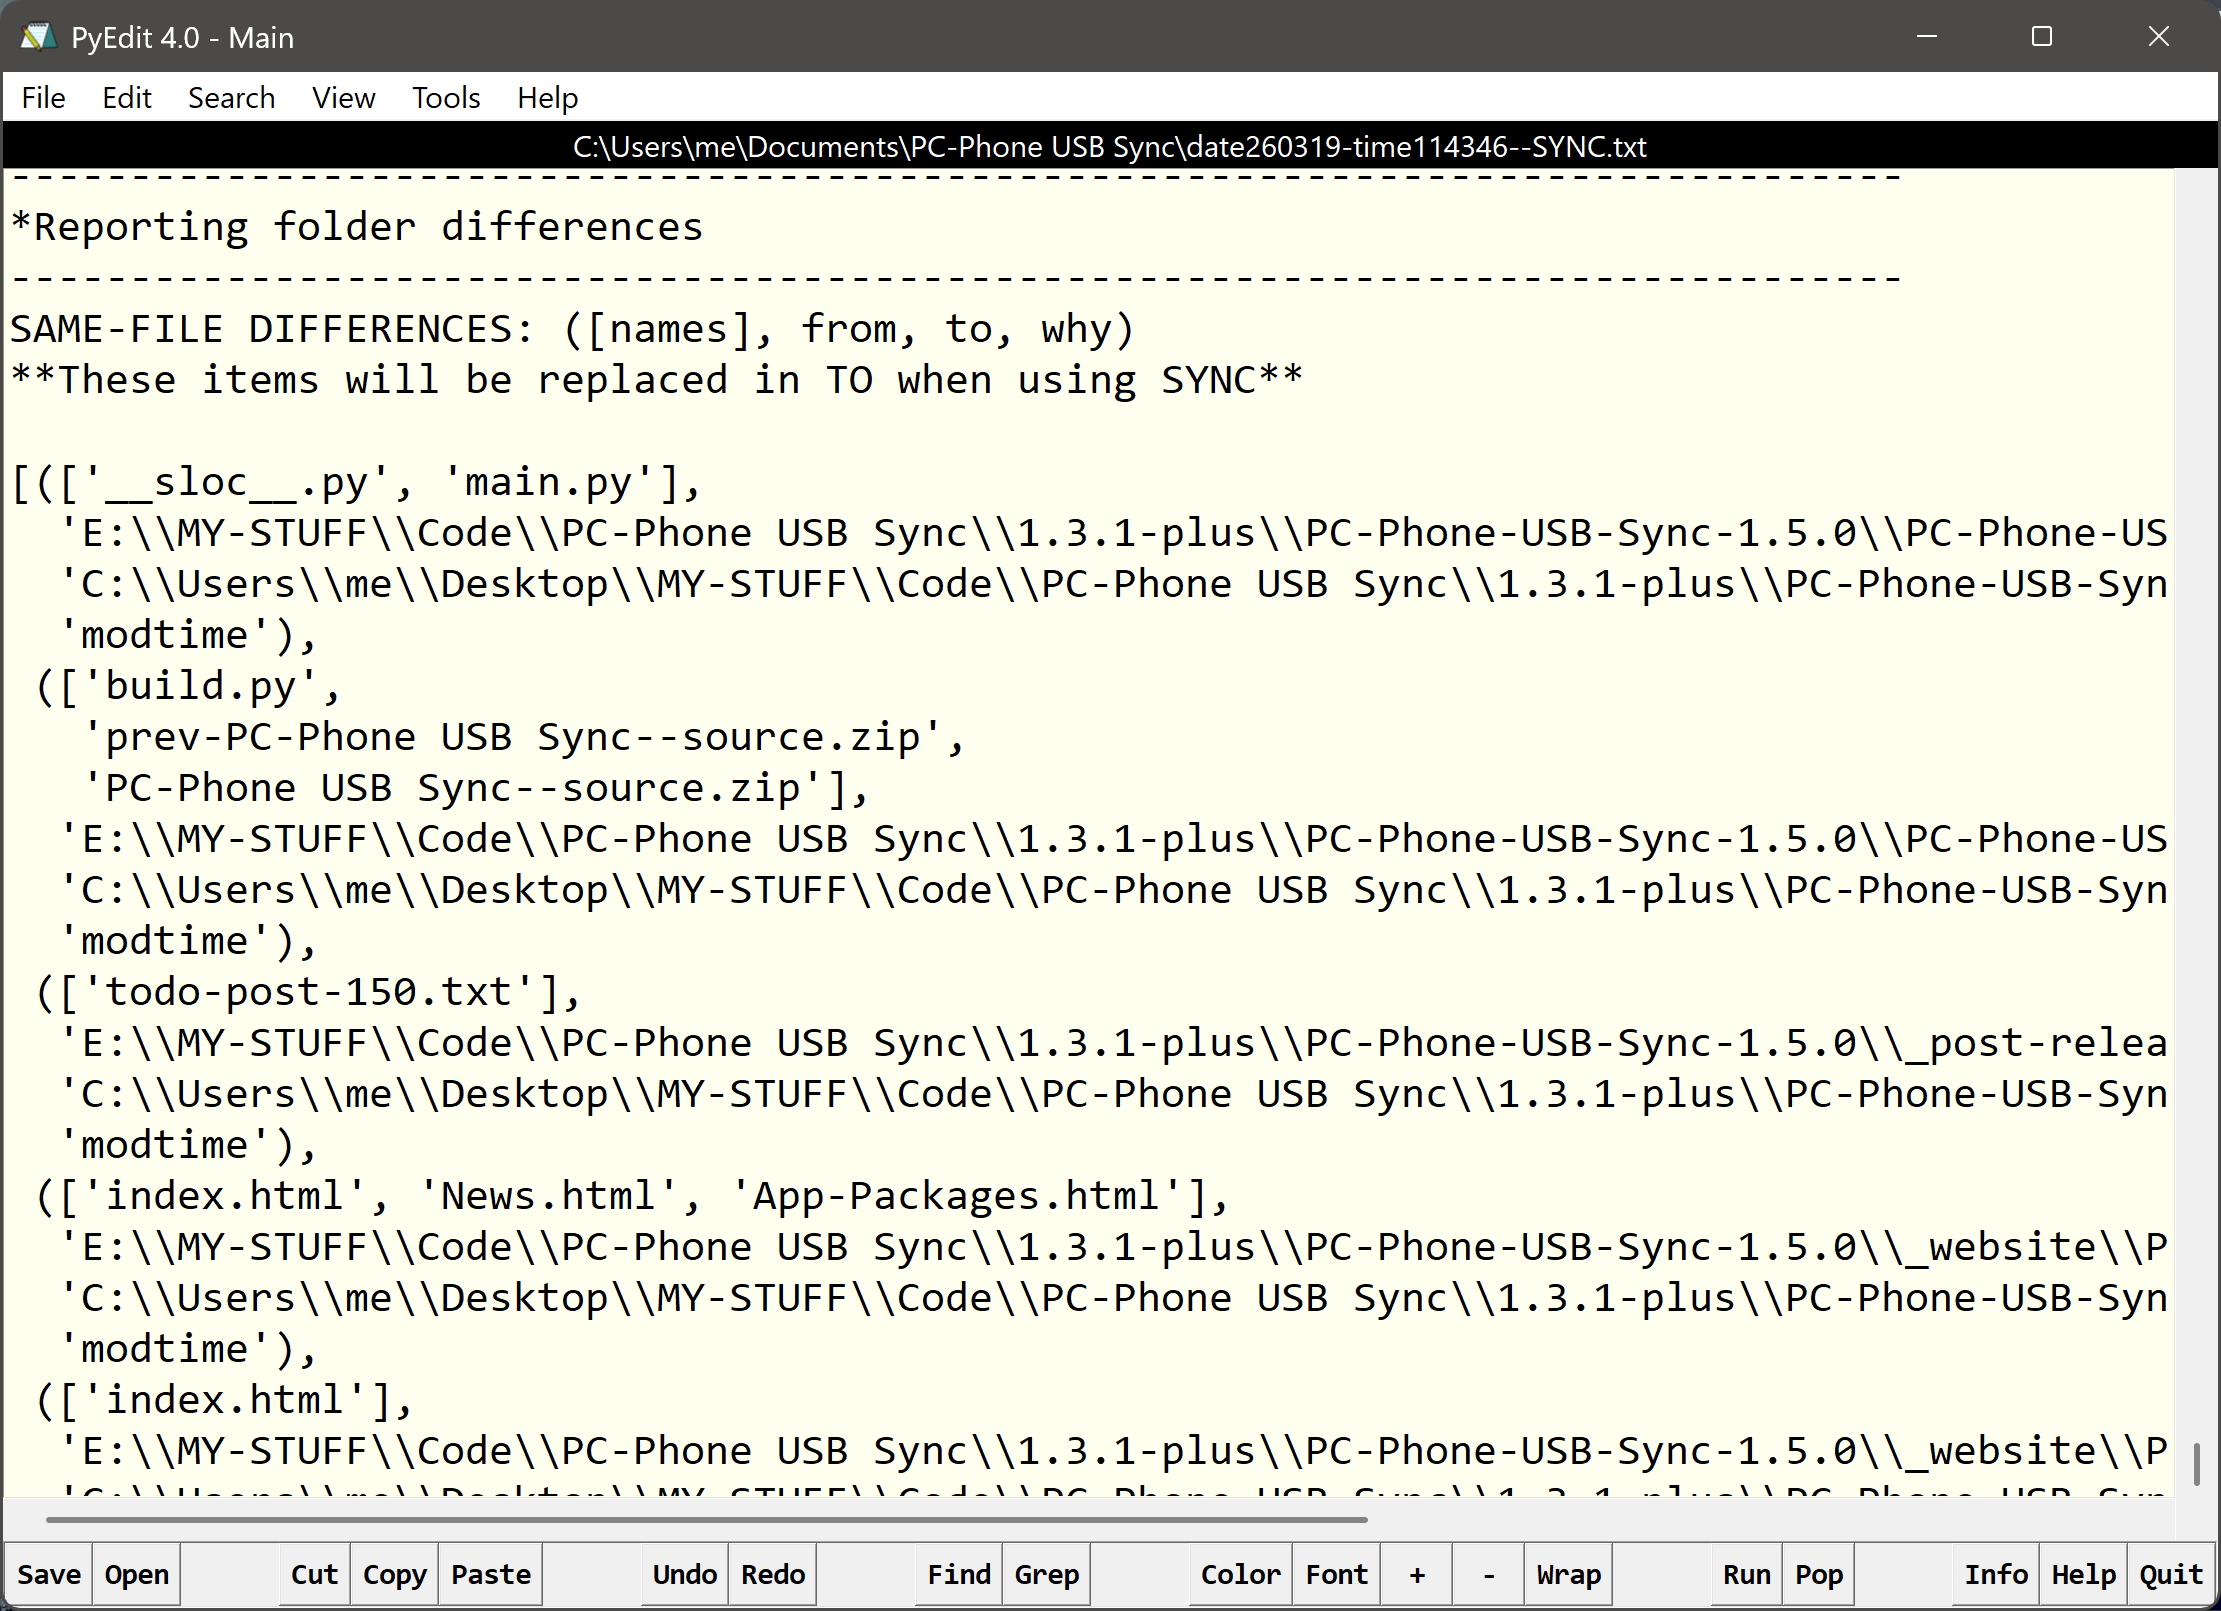2221x1611 pixels.
Task: Toggle line Wrap mode
Action: coord(1568,1574)
